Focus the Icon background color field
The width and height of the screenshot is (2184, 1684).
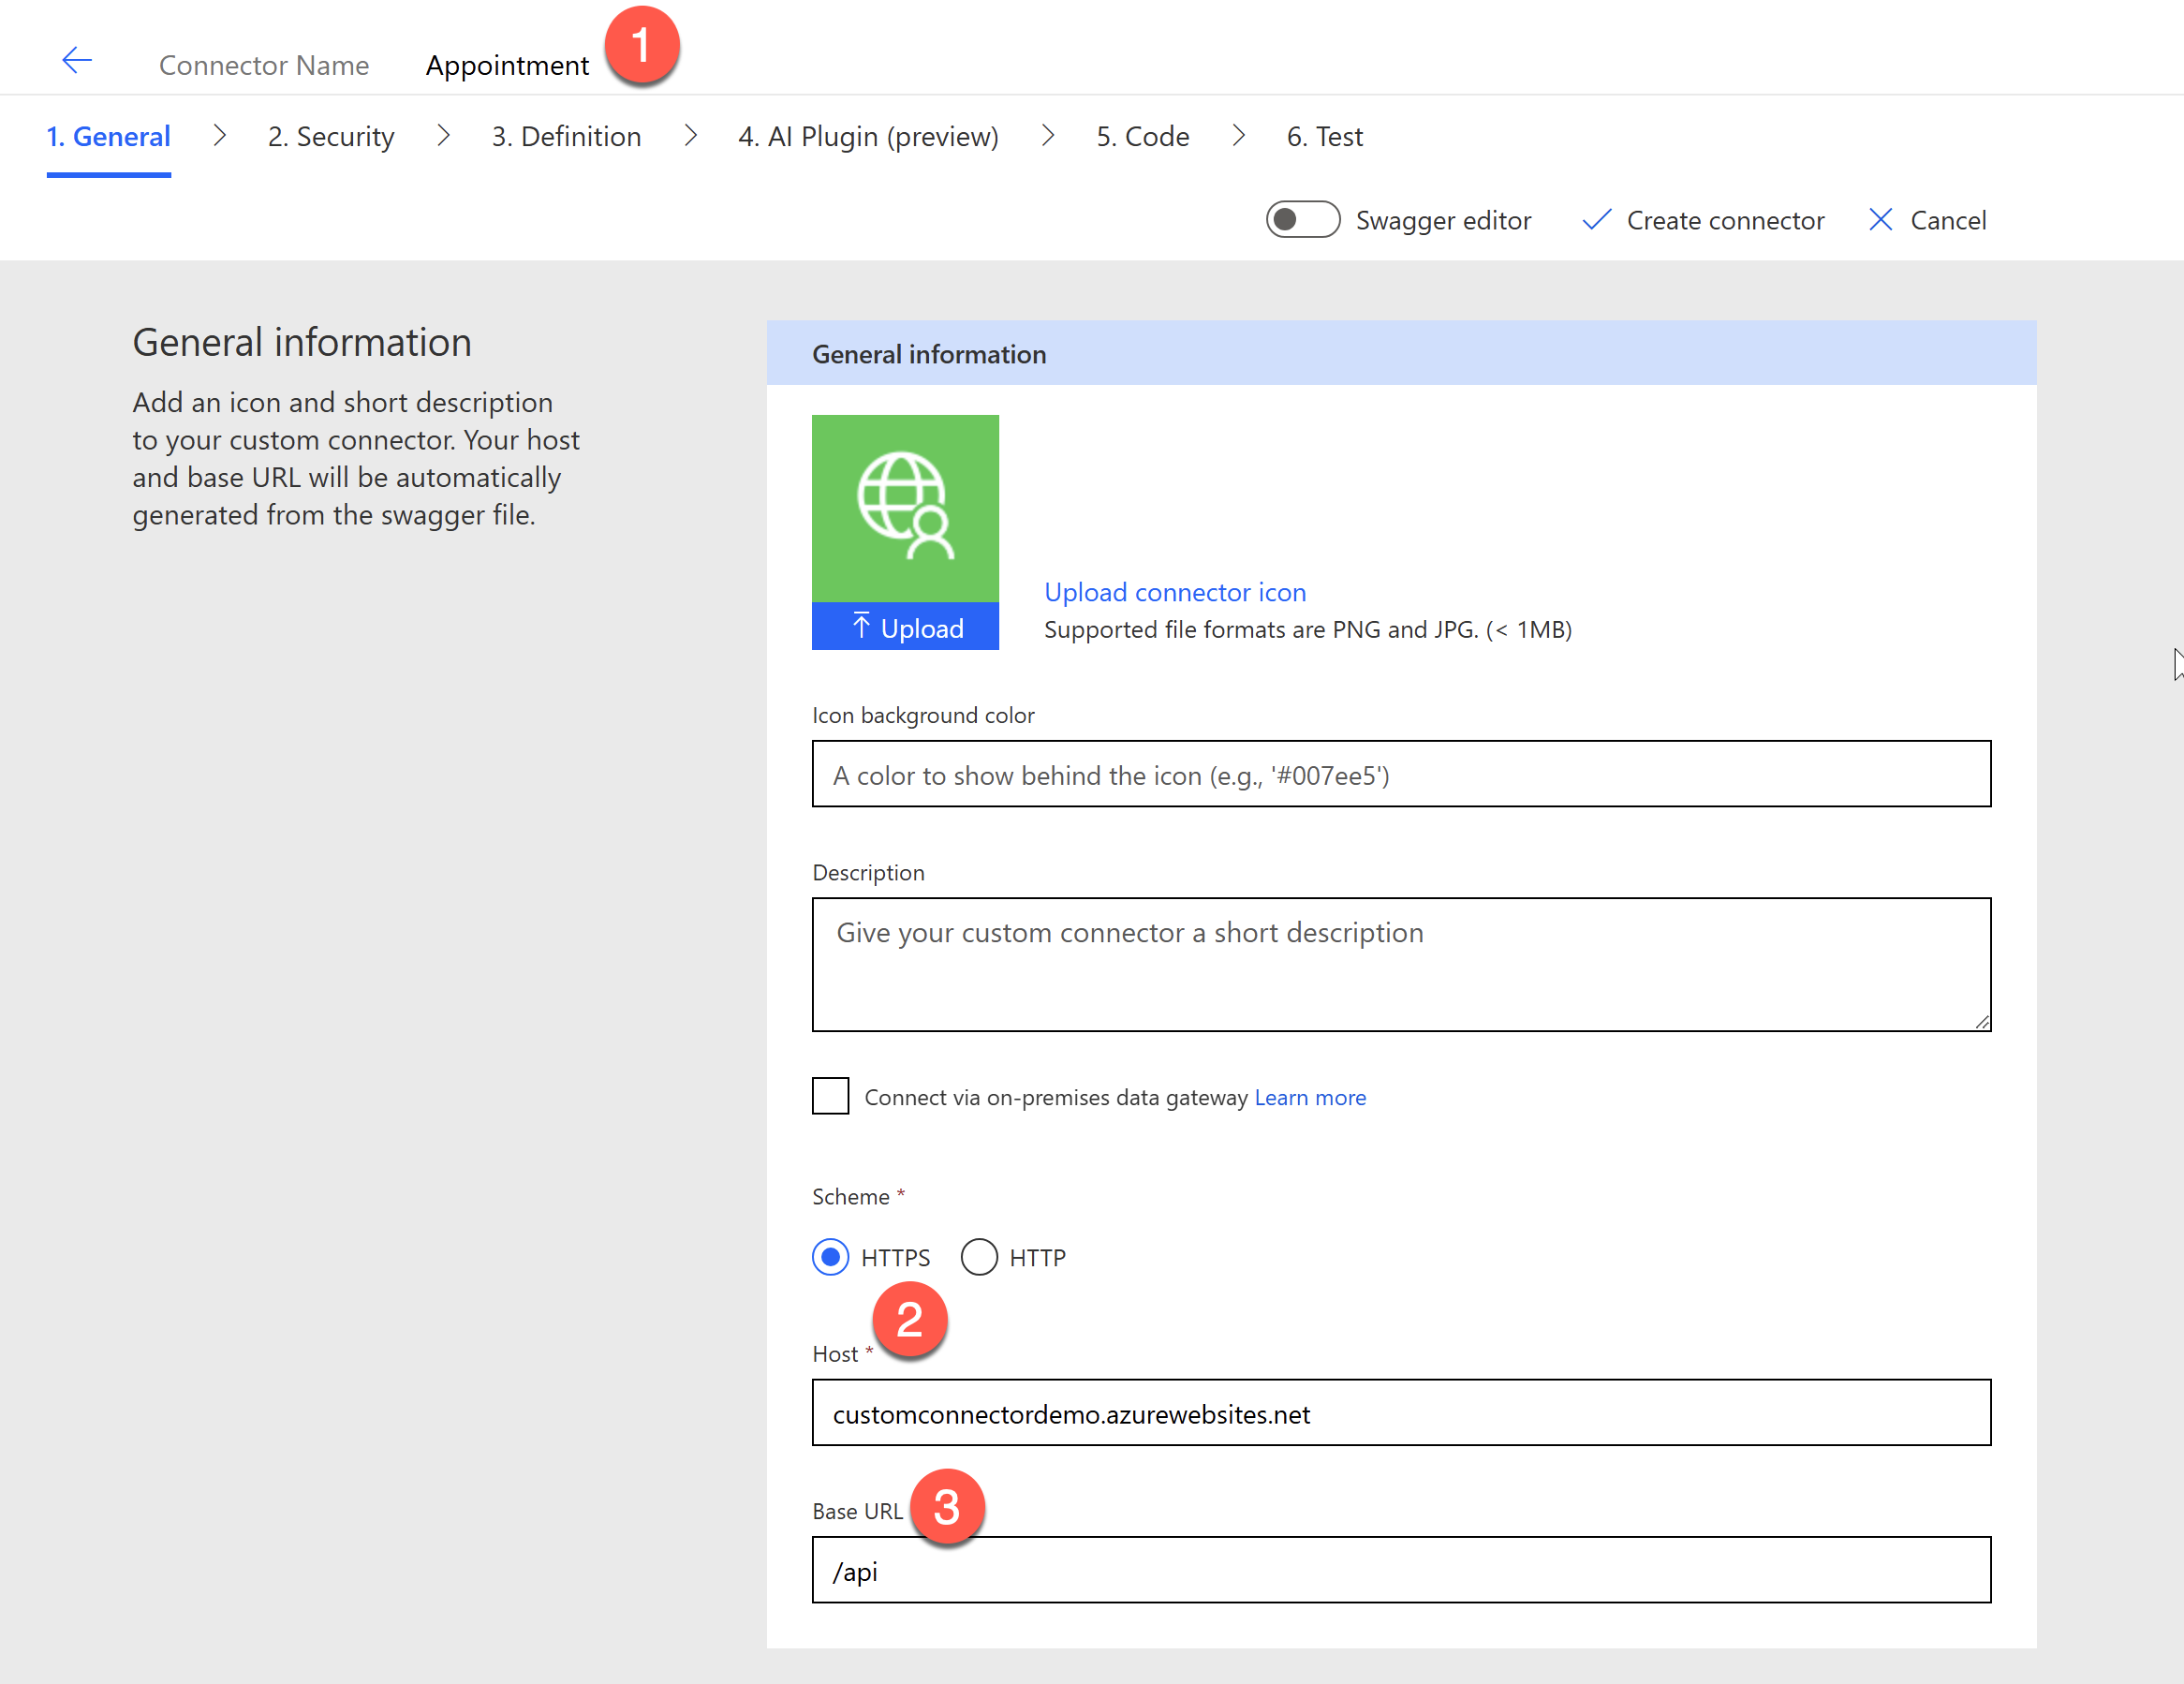(1401, 774)
